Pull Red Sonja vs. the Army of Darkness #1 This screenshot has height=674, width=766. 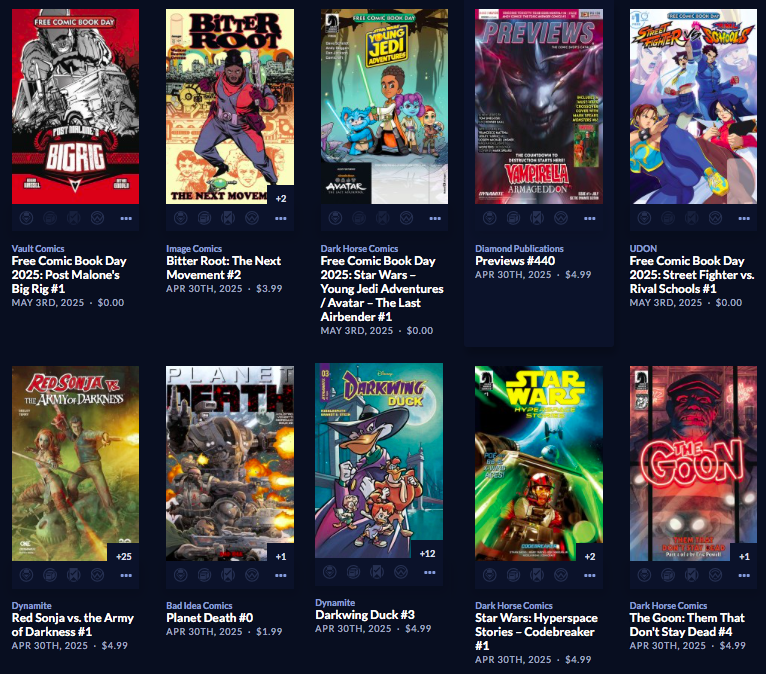coord(26,575)
